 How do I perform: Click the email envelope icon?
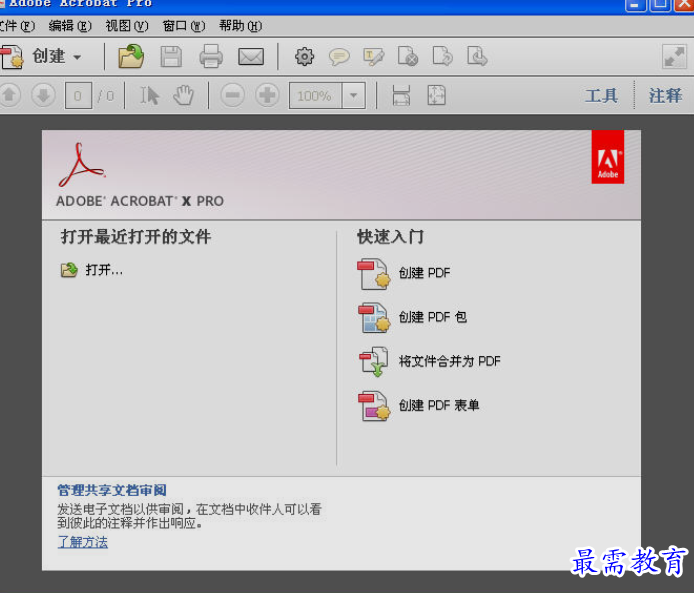point(251,57)
